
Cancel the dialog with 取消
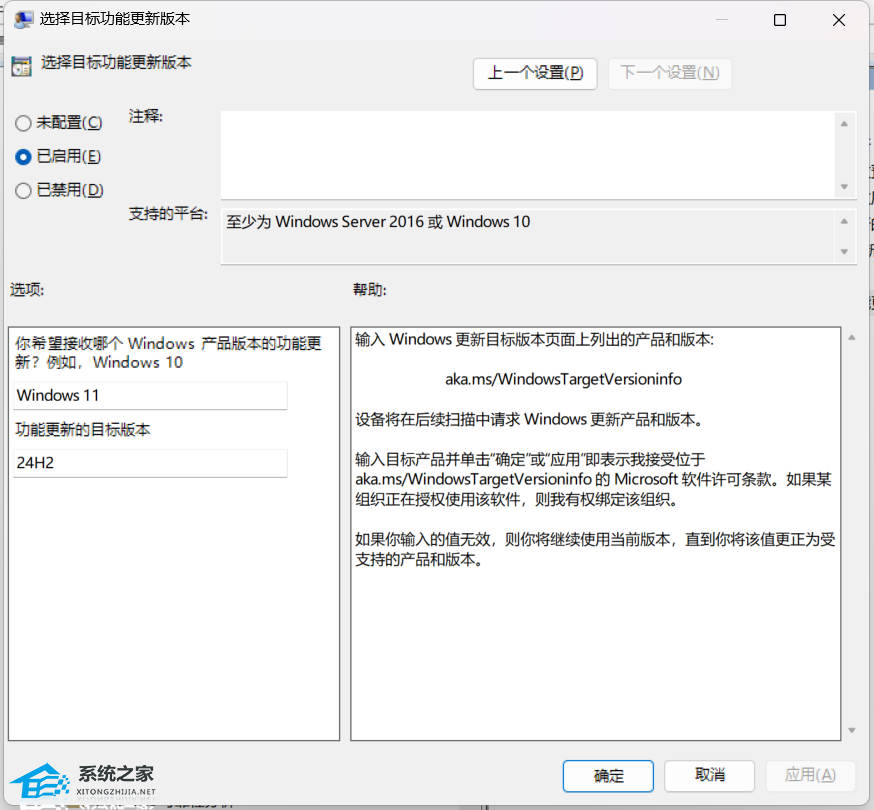(x=710, y=775)
